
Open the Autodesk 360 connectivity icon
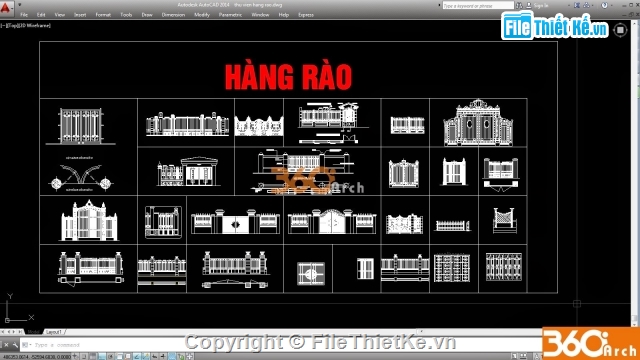586,5
